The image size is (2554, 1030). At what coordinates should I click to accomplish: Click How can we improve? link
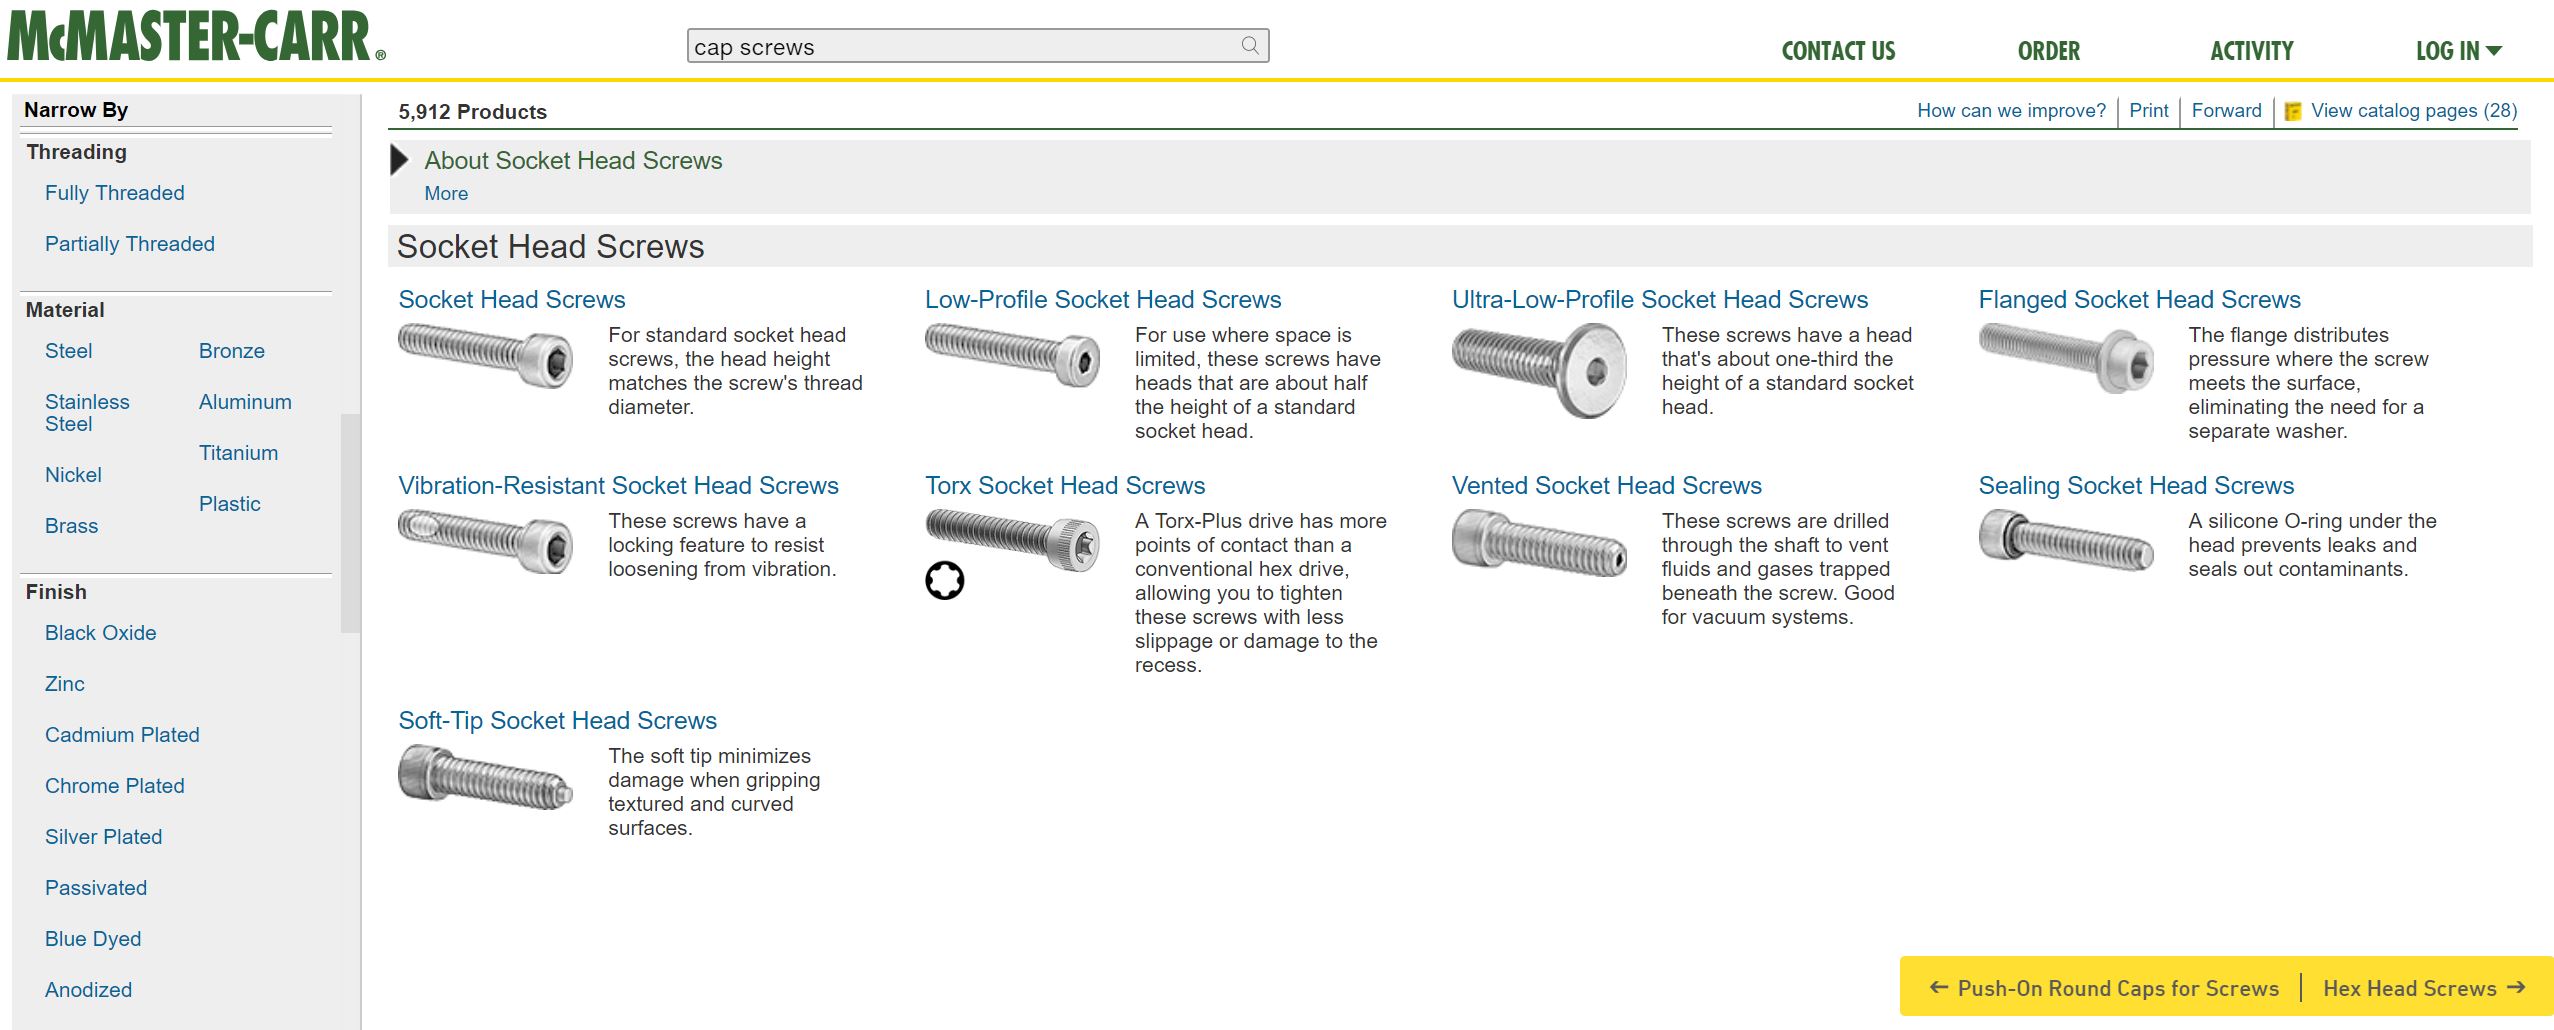[x=2011, y=111]
